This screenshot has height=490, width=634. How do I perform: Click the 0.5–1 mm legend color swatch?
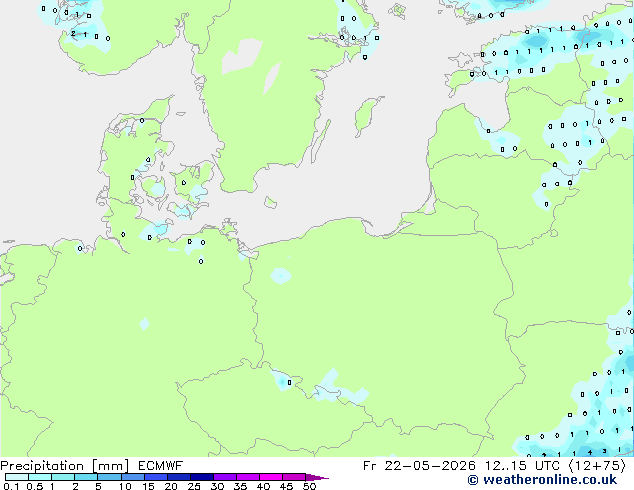pyautogui.click(x=40, y=477)
